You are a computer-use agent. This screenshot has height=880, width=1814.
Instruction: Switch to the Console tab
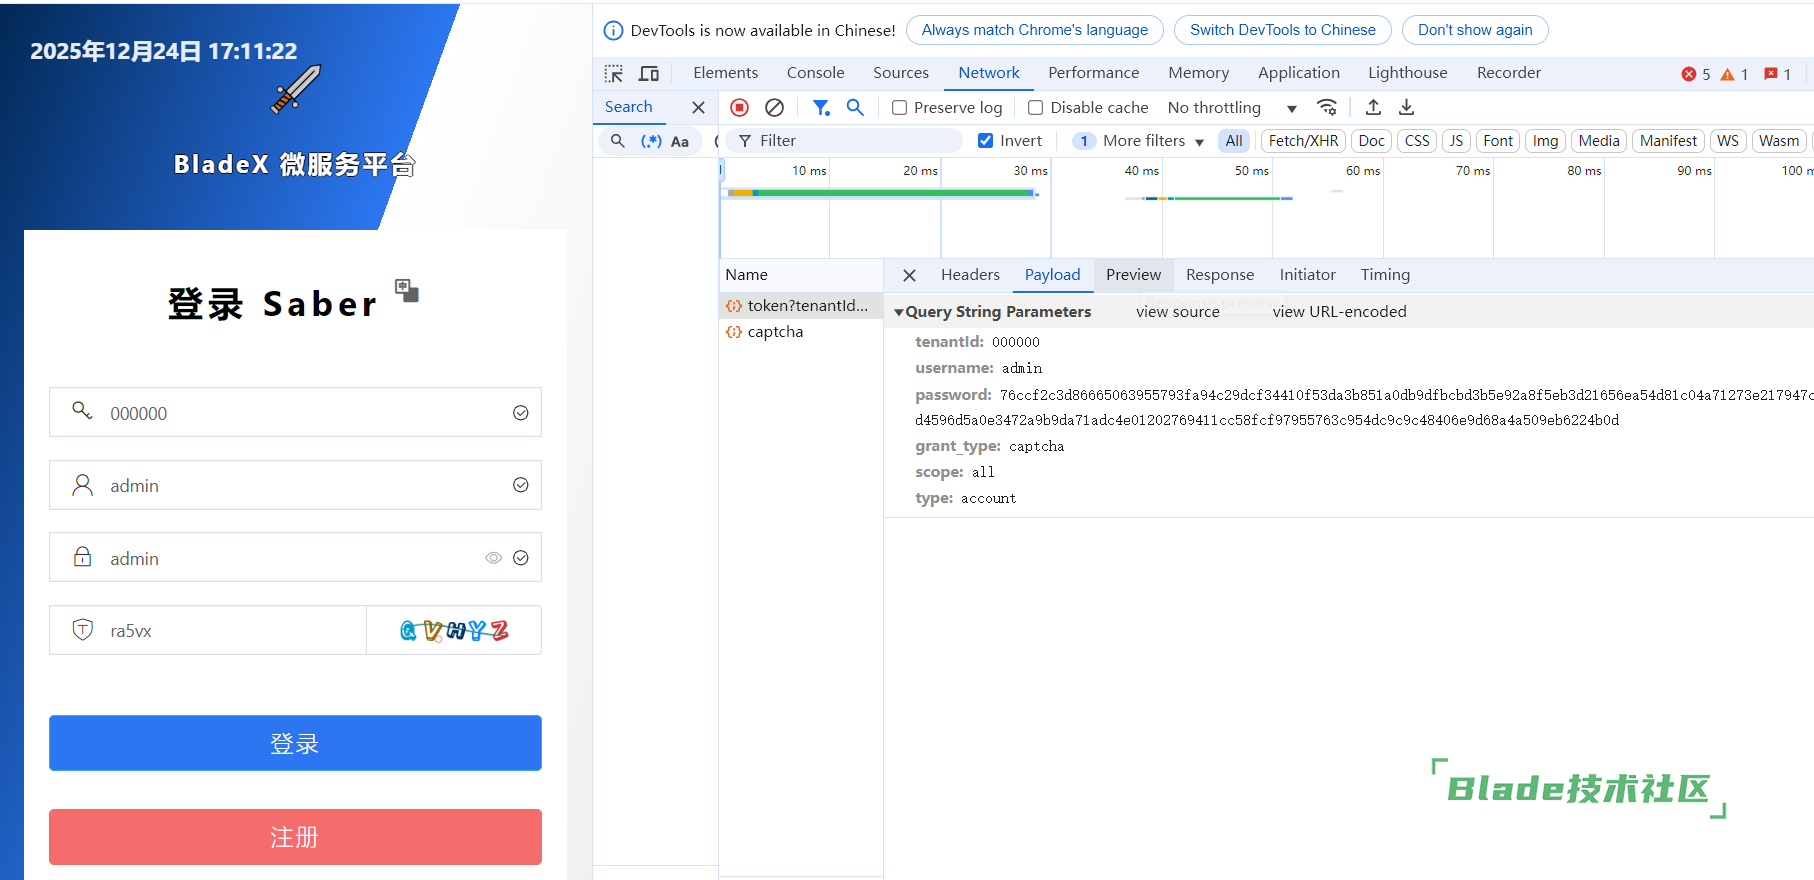click(815, 73)
